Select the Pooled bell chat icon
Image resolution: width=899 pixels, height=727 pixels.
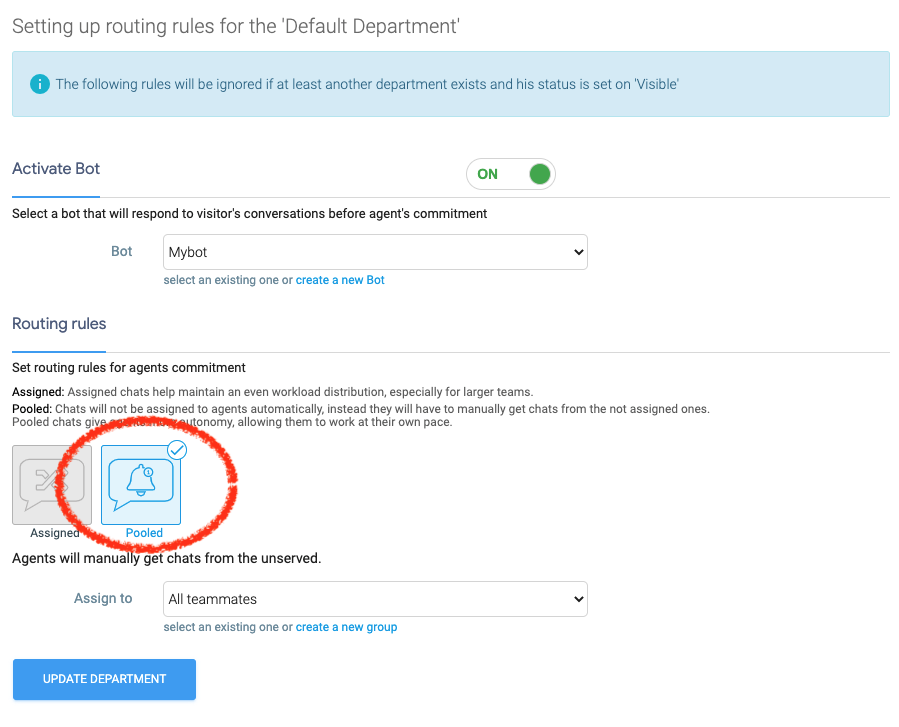(x=141, y=484)
